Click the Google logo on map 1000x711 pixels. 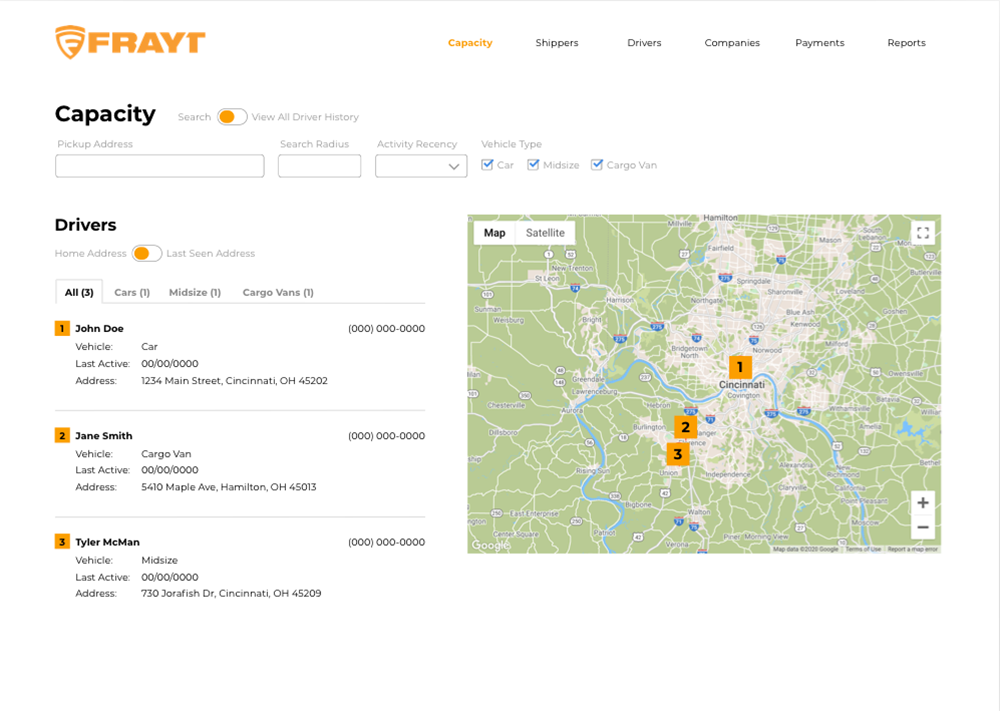pos(490,545)
